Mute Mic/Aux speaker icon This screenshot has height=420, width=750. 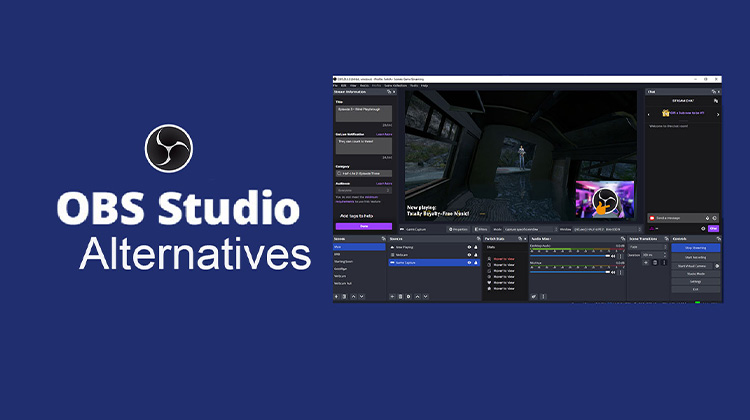click(x=614, y=272)
